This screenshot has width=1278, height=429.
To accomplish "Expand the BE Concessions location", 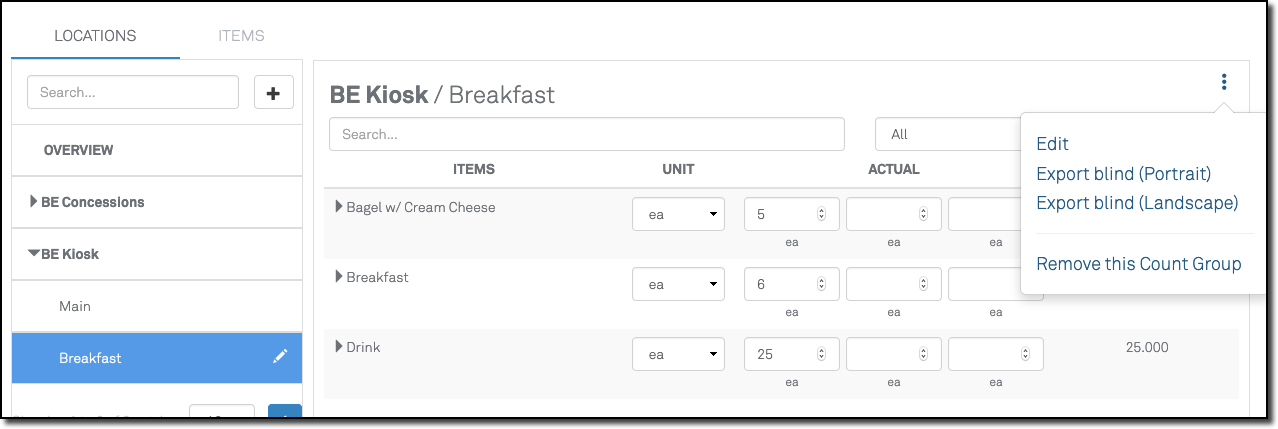I will coord(35,202).
